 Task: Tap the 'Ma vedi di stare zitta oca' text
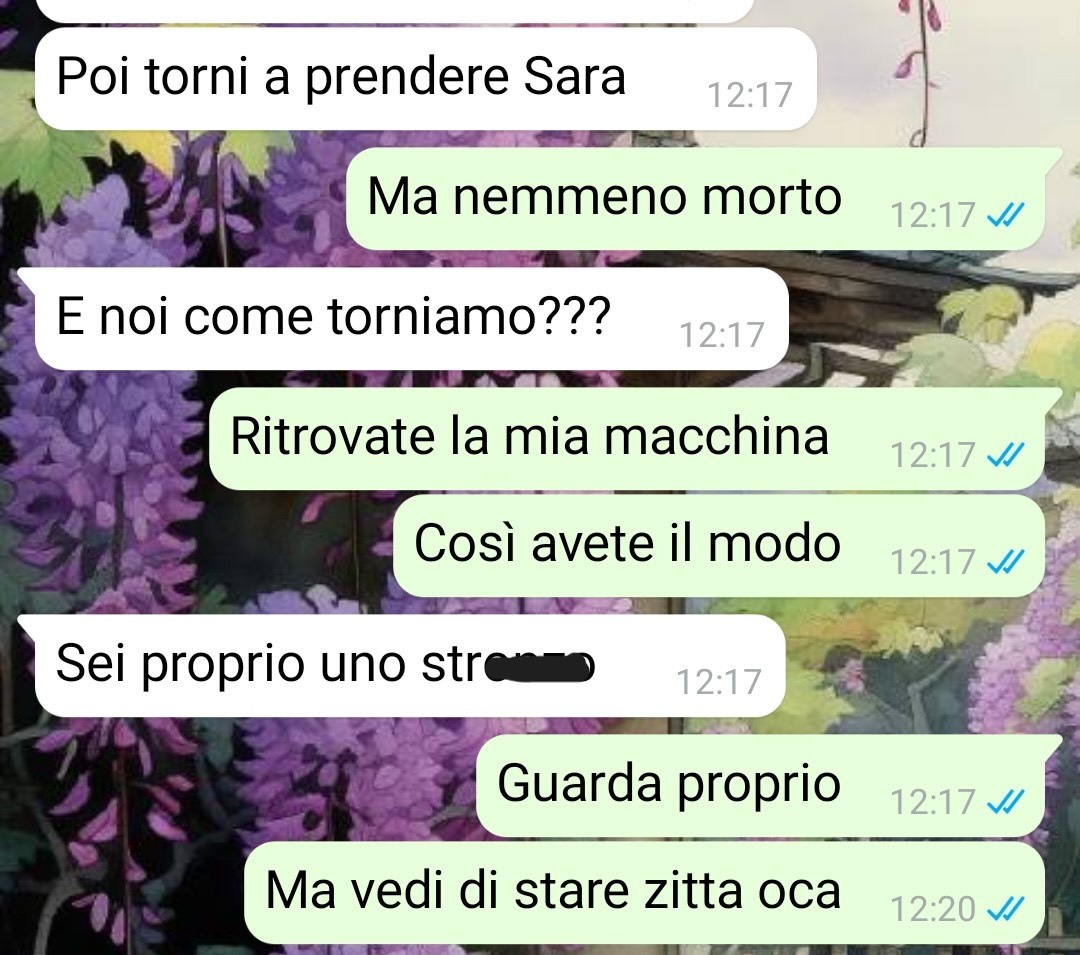pyautogui.click(x=553, y=891)
